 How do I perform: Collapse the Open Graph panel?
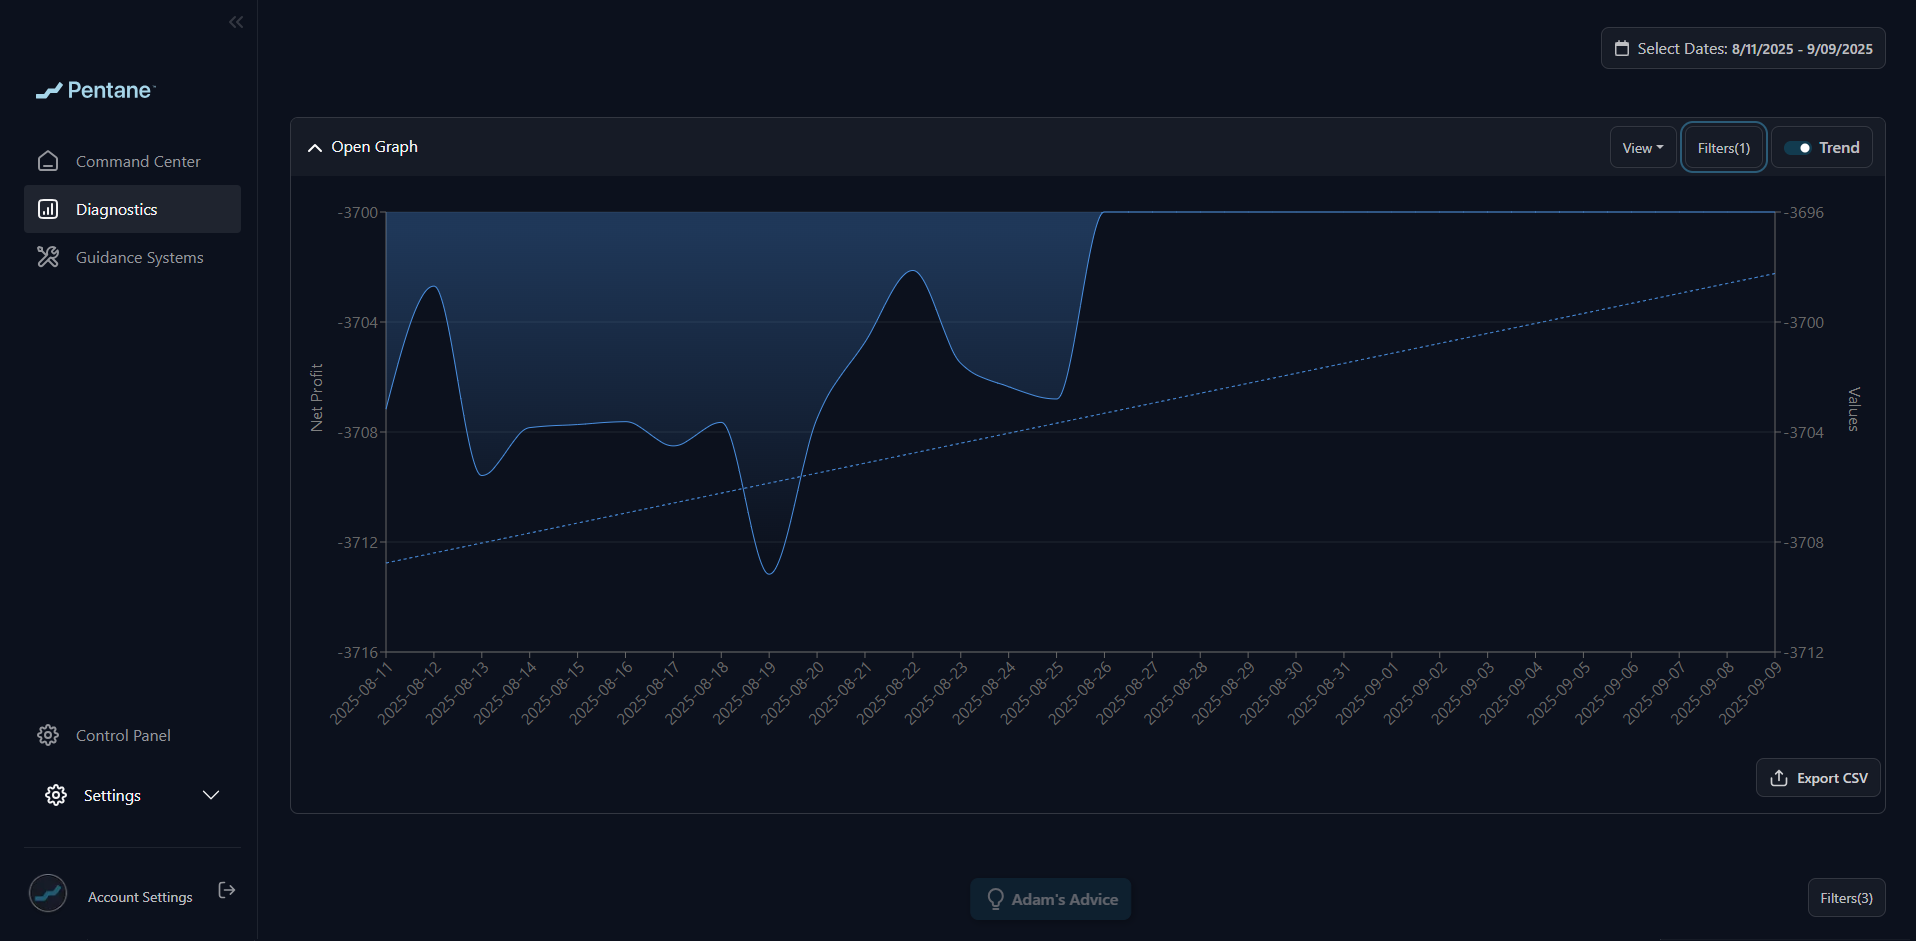(315, 147)
